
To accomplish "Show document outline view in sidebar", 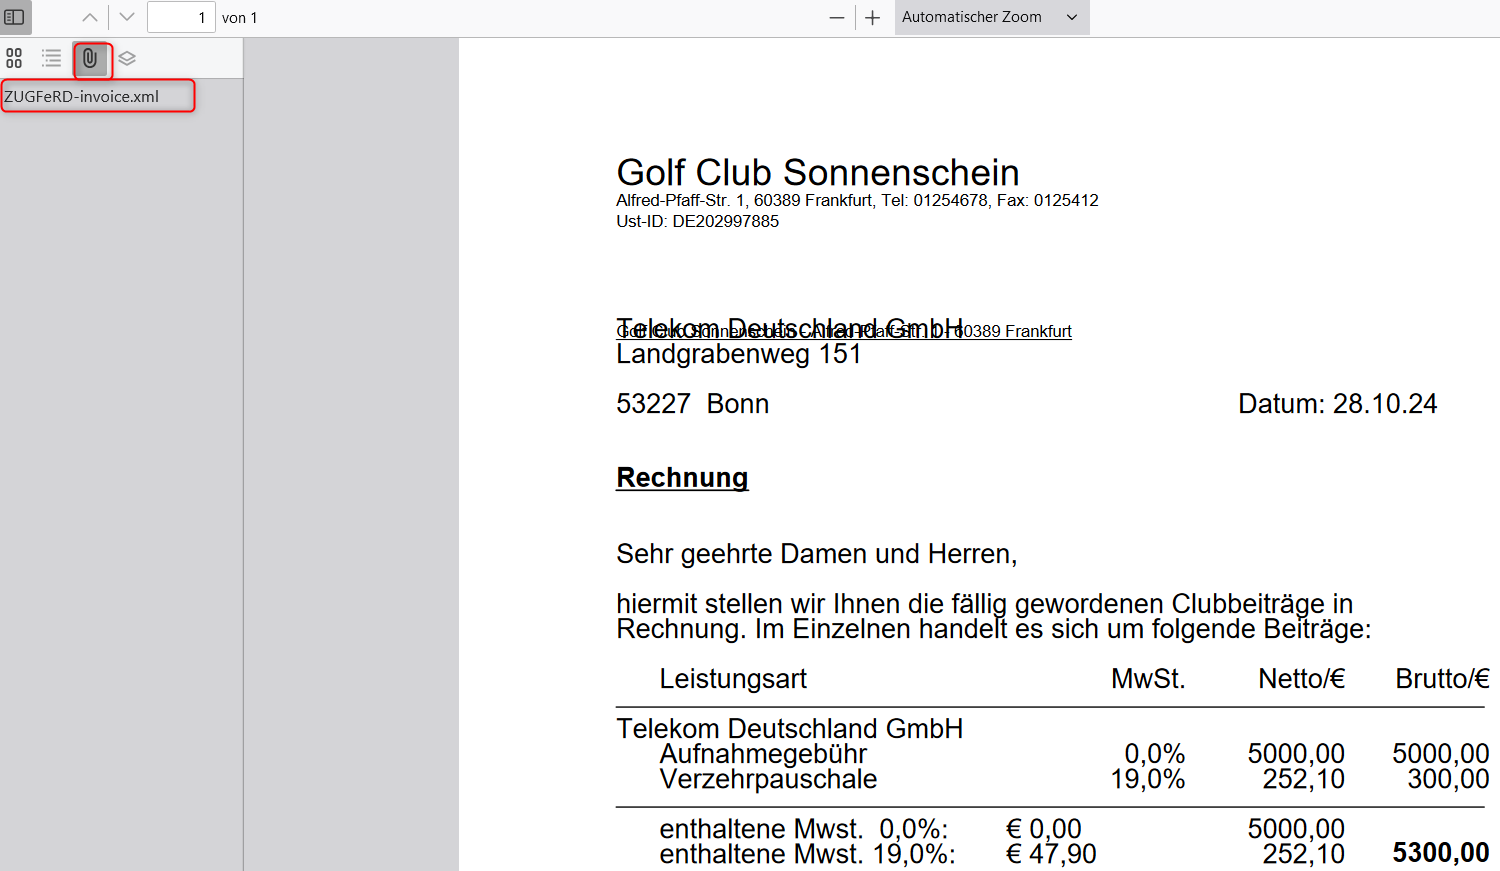I will (52, 58).
